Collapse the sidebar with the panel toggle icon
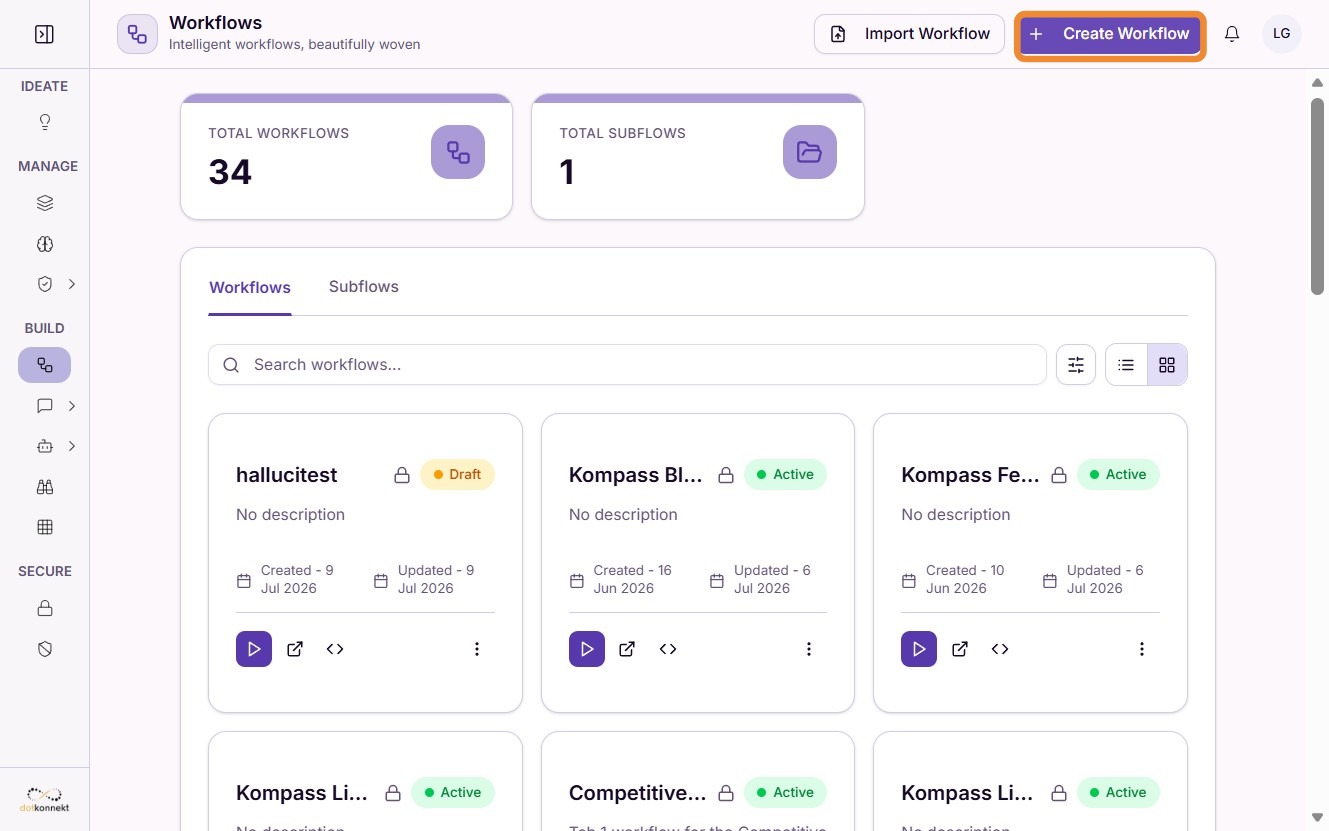1329x831 pixels. coord(44,34)
